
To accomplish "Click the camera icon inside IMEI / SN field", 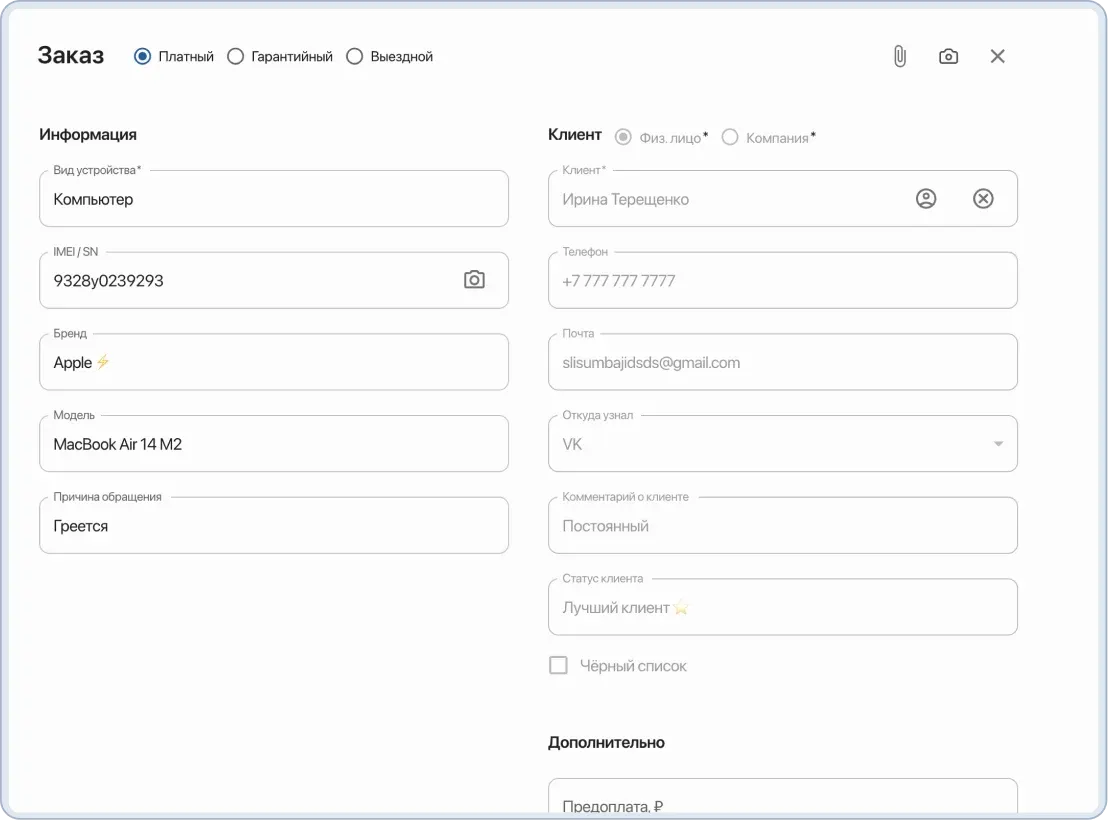I will (475, 280).
